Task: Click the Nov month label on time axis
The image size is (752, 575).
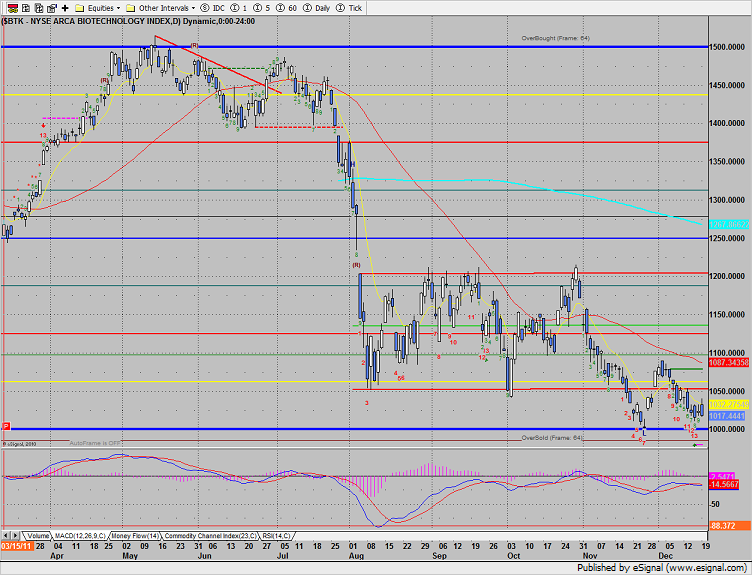Action: tap(590, 556)
